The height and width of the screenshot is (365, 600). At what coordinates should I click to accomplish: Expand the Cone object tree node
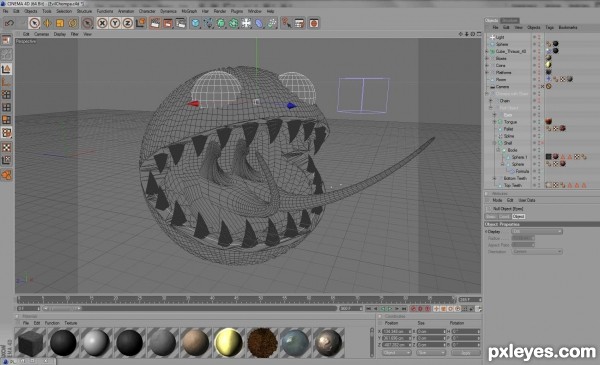[x=487, y=65]
